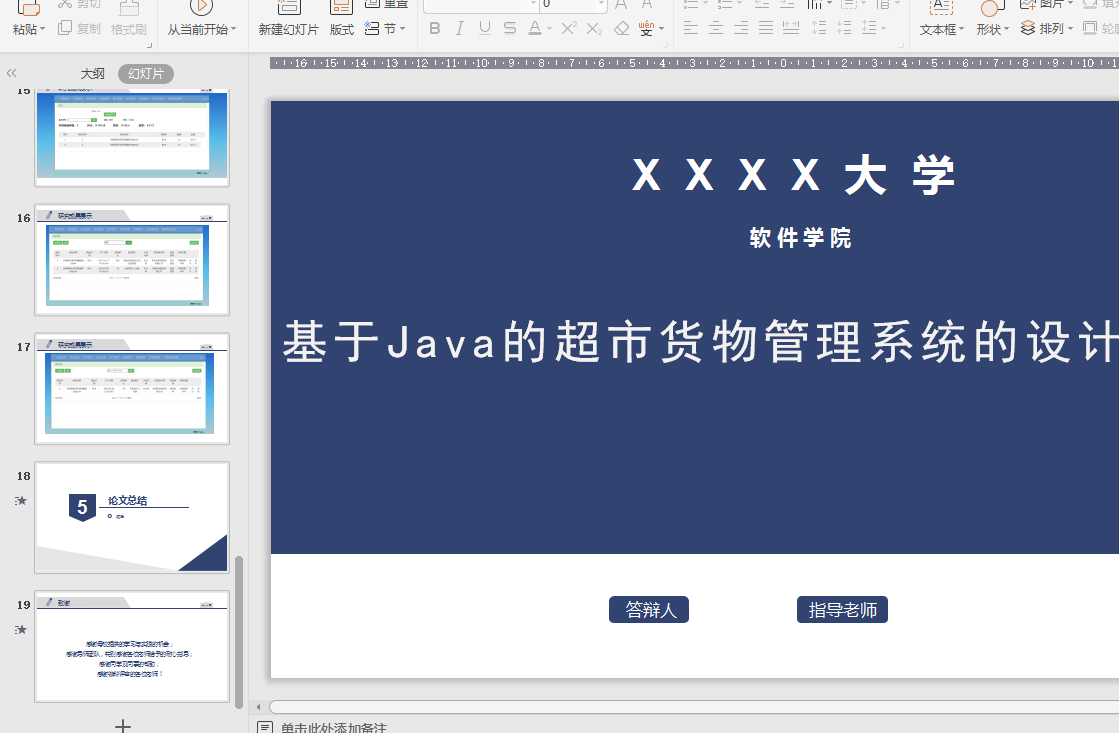The height and width of the screenshot is (733, 1119).
Task: Toggle Bold formatting
Action: click(435, 29)
